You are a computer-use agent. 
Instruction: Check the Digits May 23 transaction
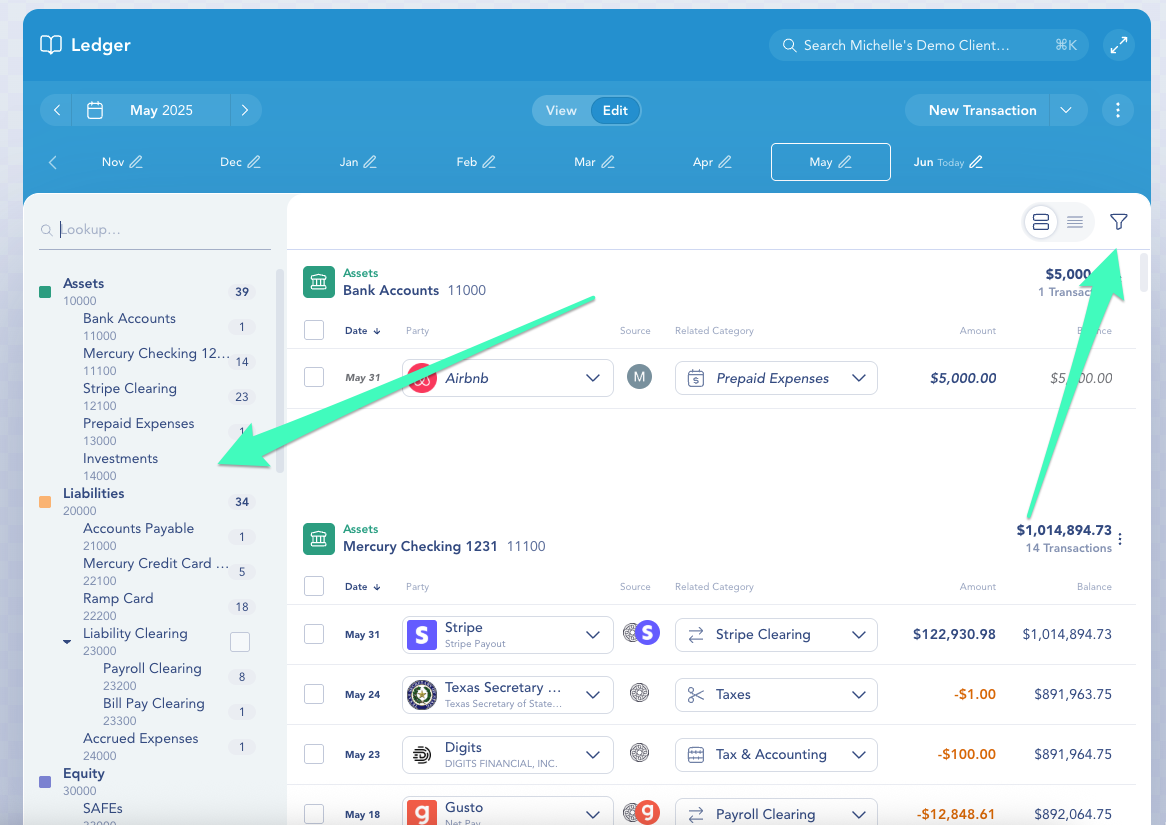click(314, 754)
